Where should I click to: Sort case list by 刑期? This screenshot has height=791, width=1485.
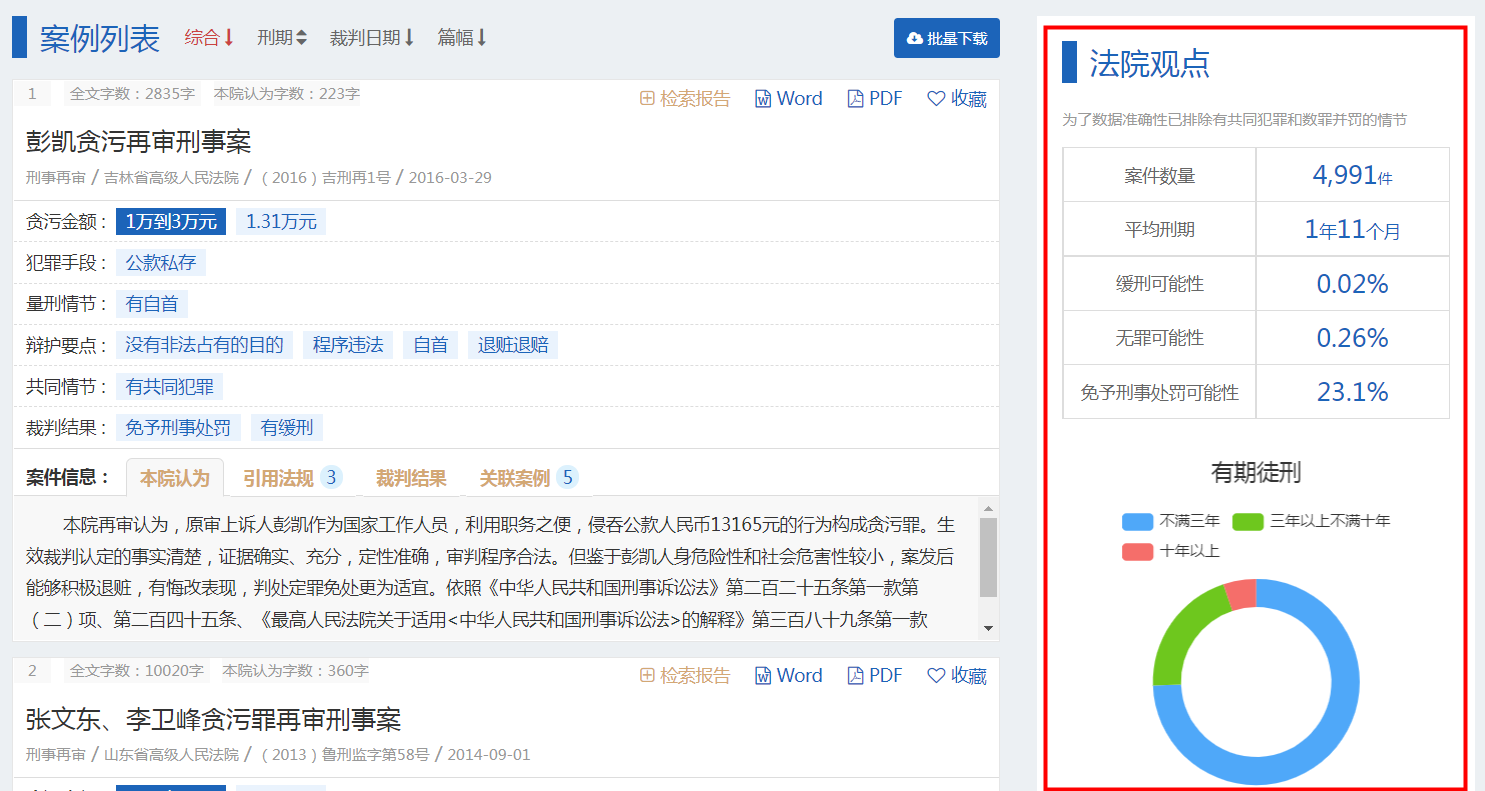pyautogui.click(x=282, y=38)
